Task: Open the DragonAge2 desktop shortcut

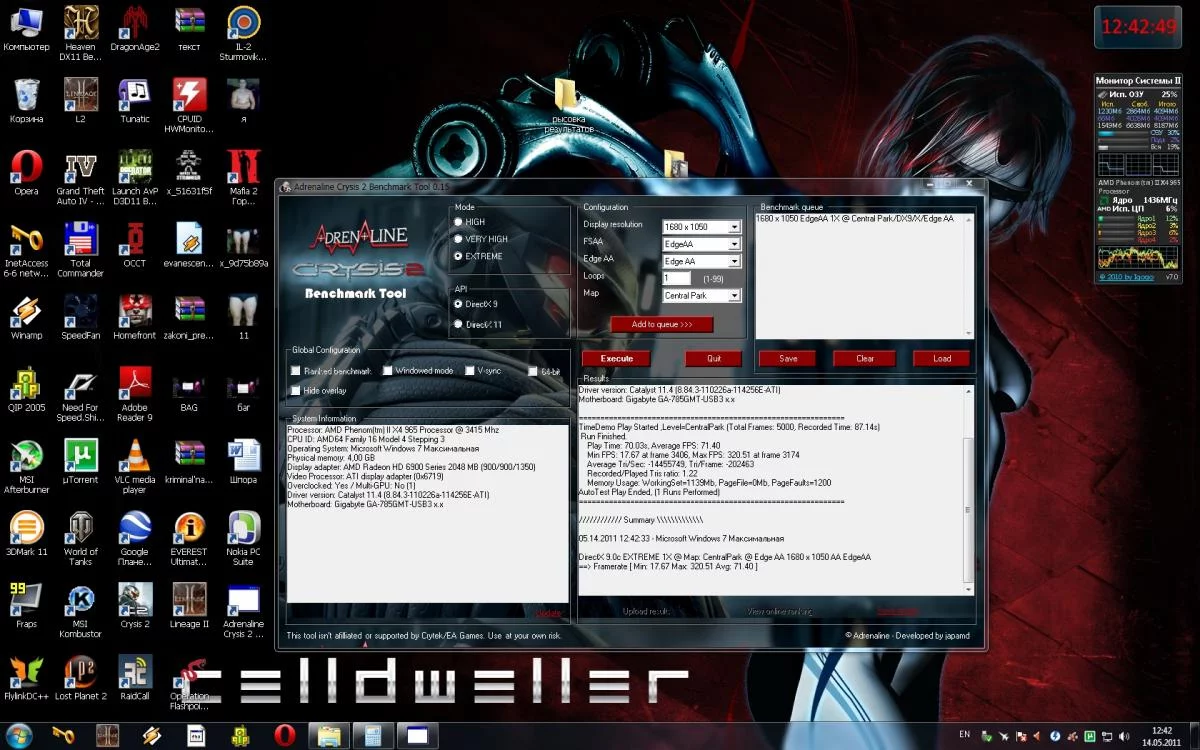Action: pyautogui.click(x=134, y=28)
